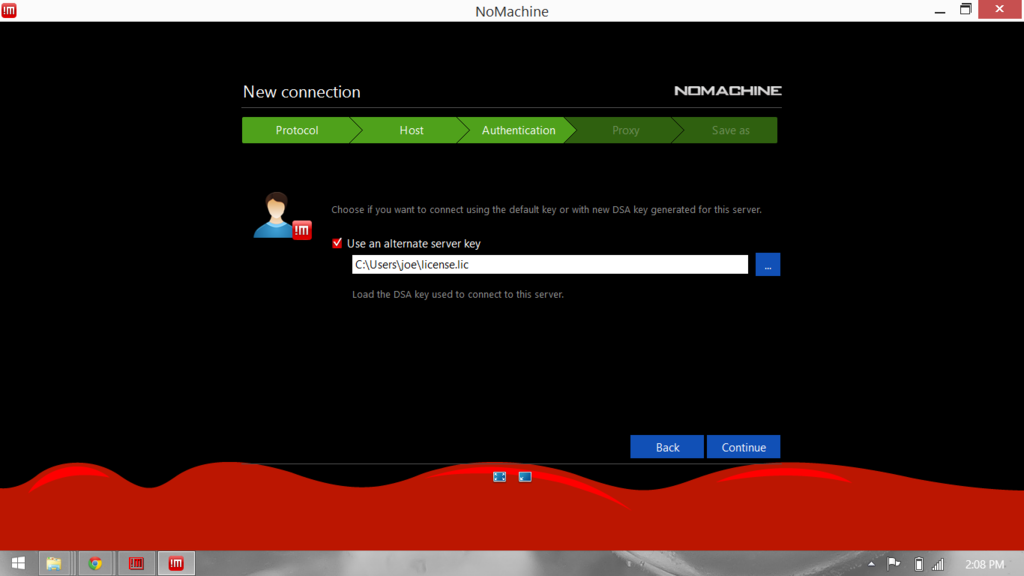Select the active NoMachine taskbar icon

click(x=176, y=563)
